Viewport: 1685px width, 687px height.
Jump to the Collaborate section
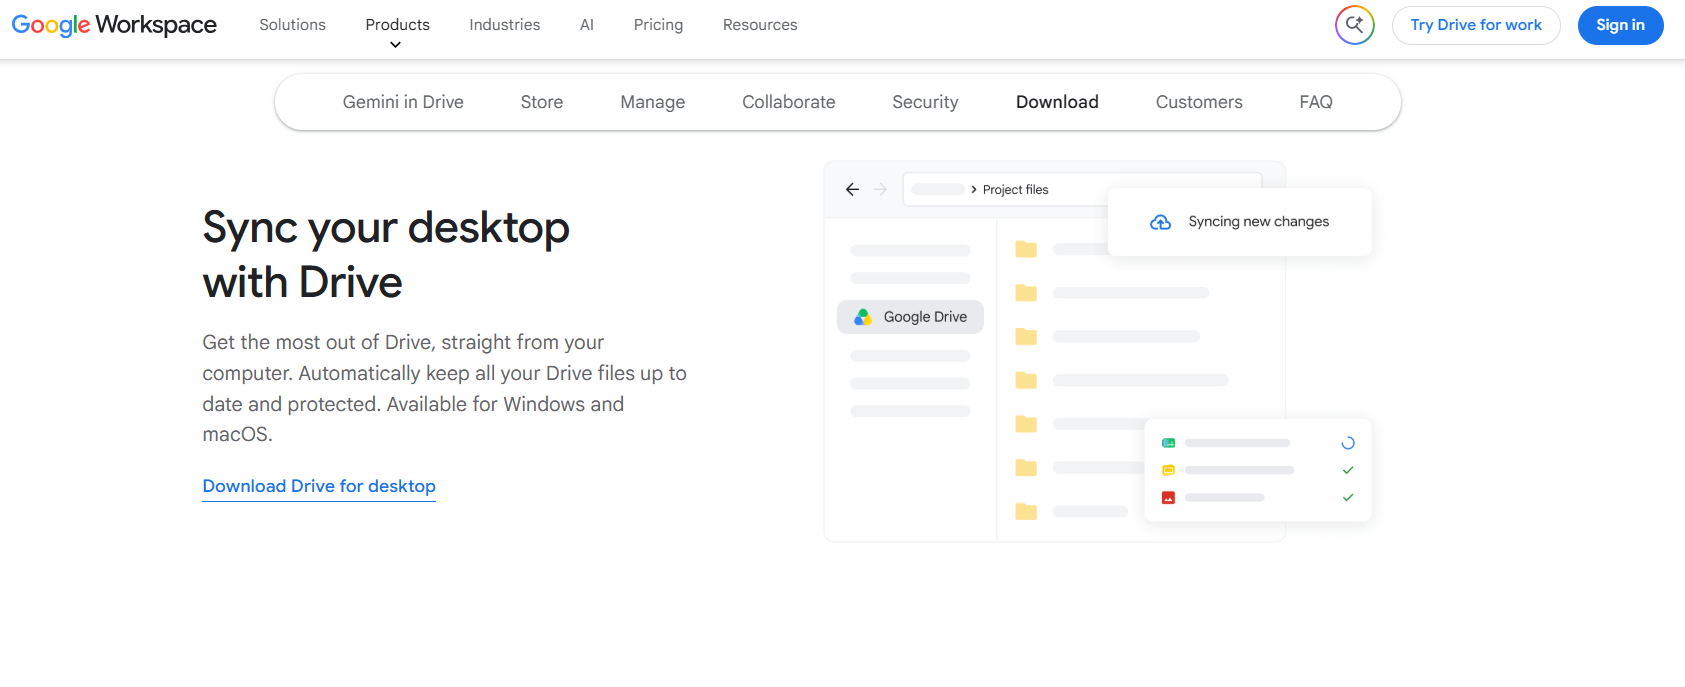coord(789,102)
